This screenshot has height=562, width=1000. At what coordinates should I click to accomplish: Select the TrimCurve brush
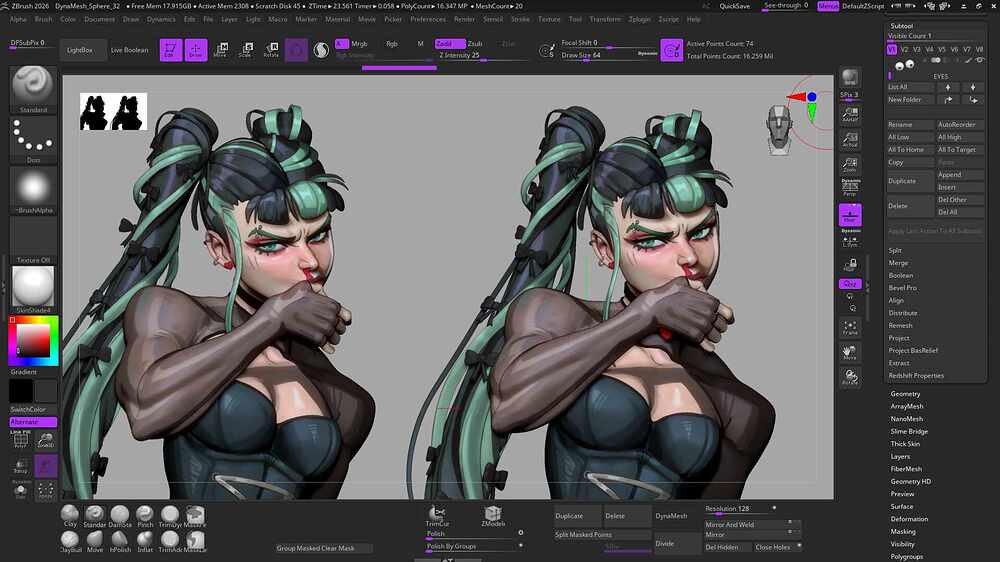point(437,516)
